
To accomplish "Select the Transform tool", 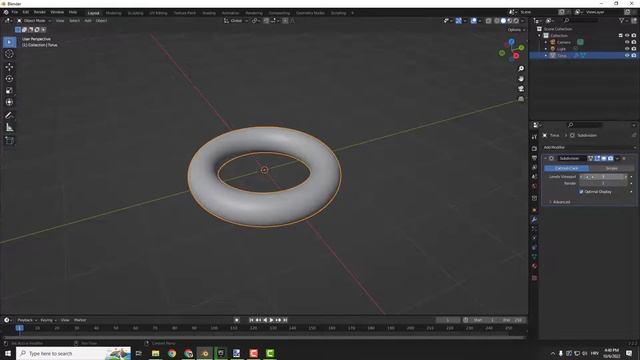I will click(9, 102).
